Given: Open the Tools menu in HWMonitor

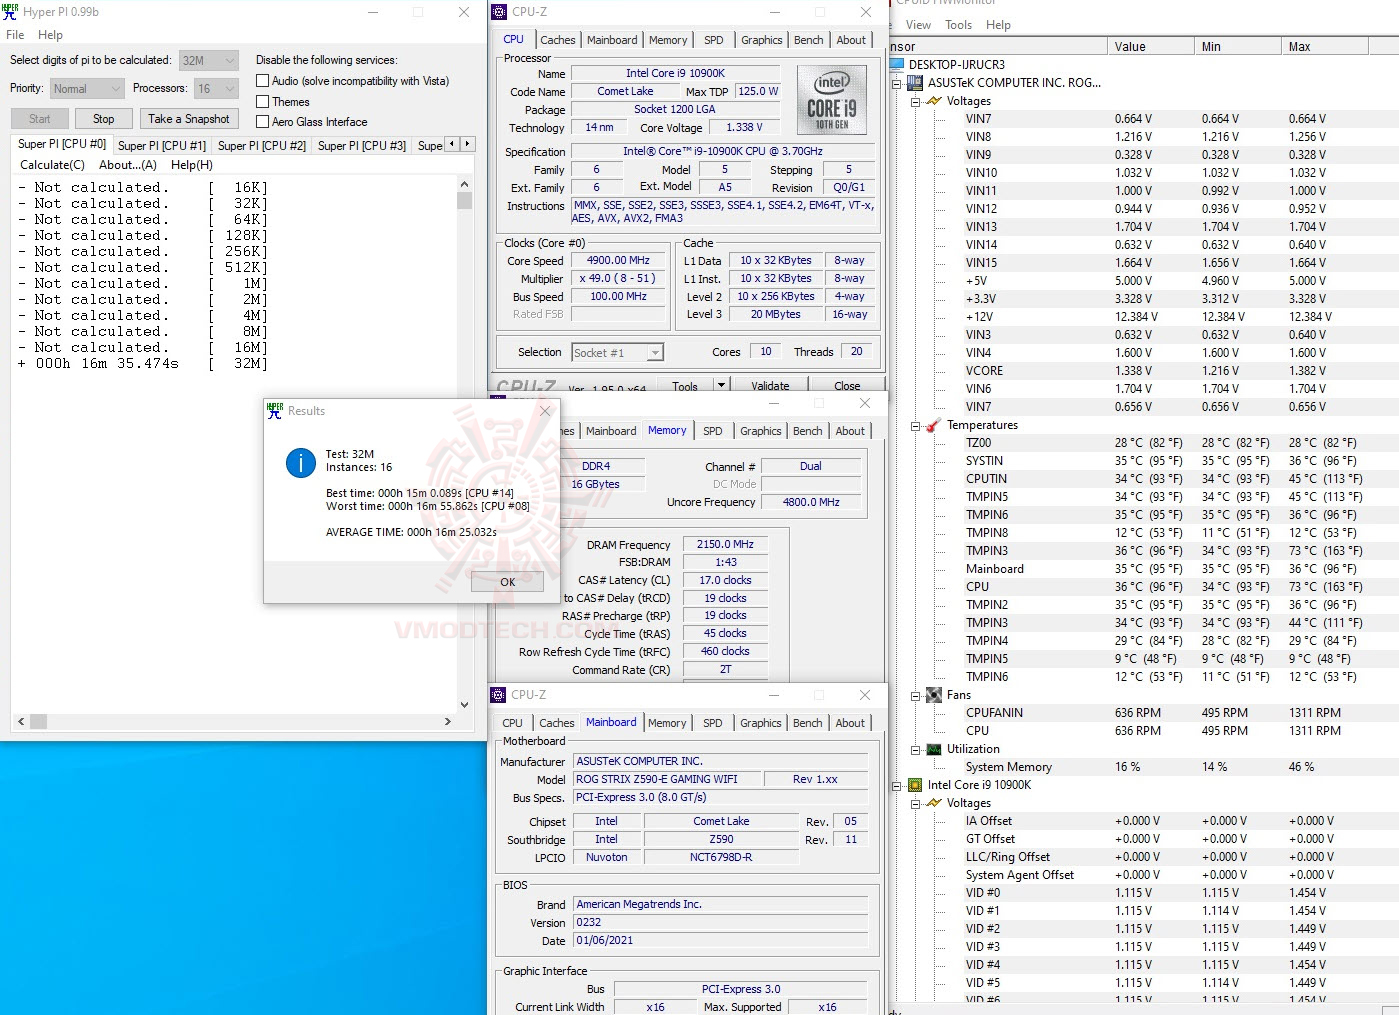Looking at the screenshot, I should point(958,25).
